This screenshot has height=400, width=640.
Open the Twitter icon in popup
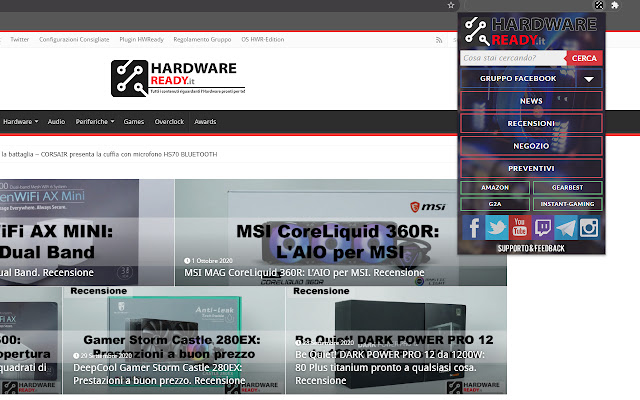(x=497, y=227)
